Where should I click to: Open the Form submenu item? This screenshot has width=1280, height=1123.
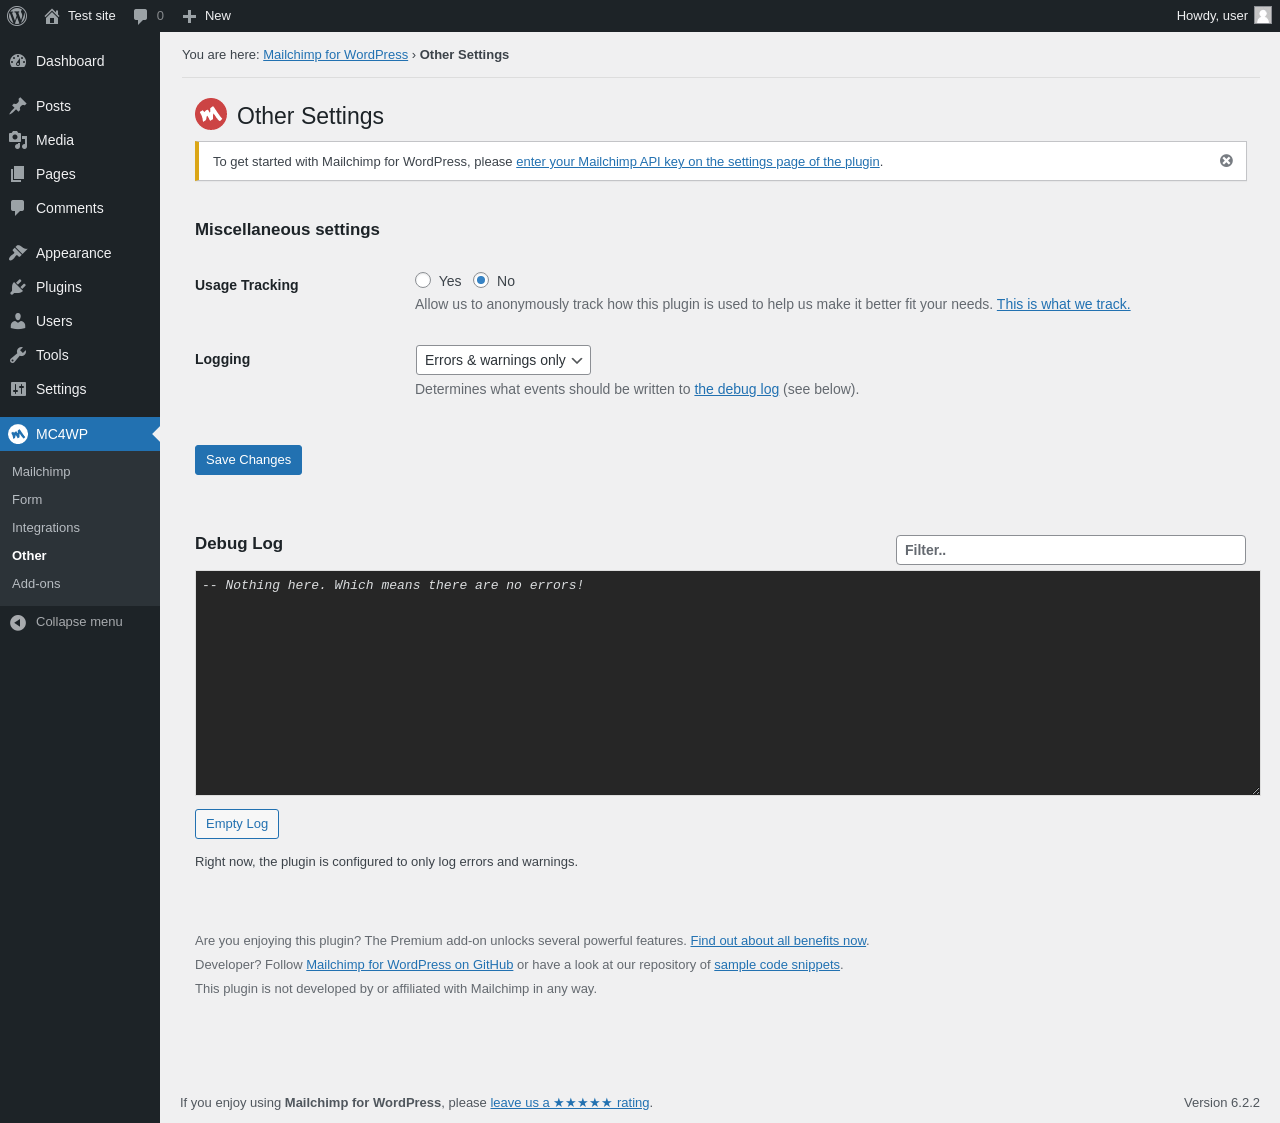coord(27,500)
